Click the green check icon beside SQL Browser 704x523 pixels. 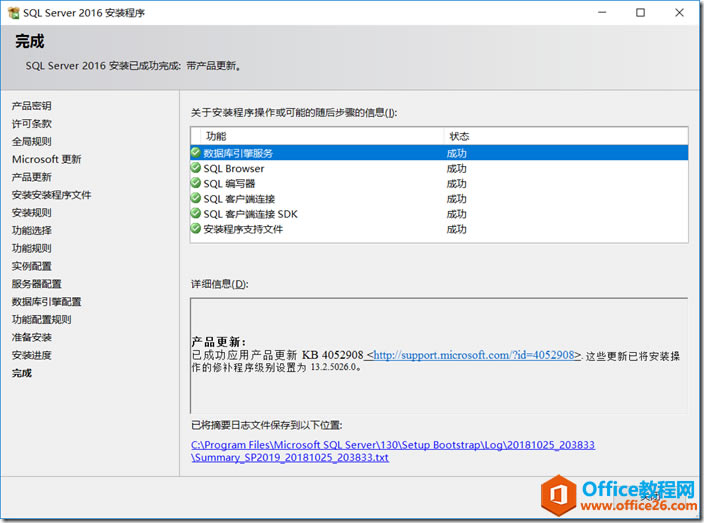(x=195, y=168)
